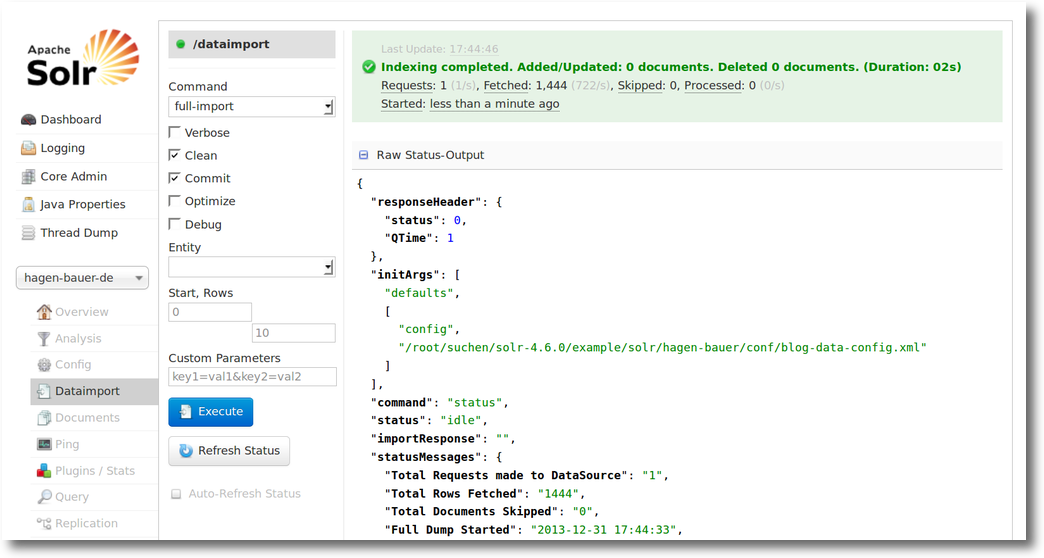The height and width of the screenshot is (558, 1044).
Task: Uncheck the Clean option
Action: click(174, 154)
